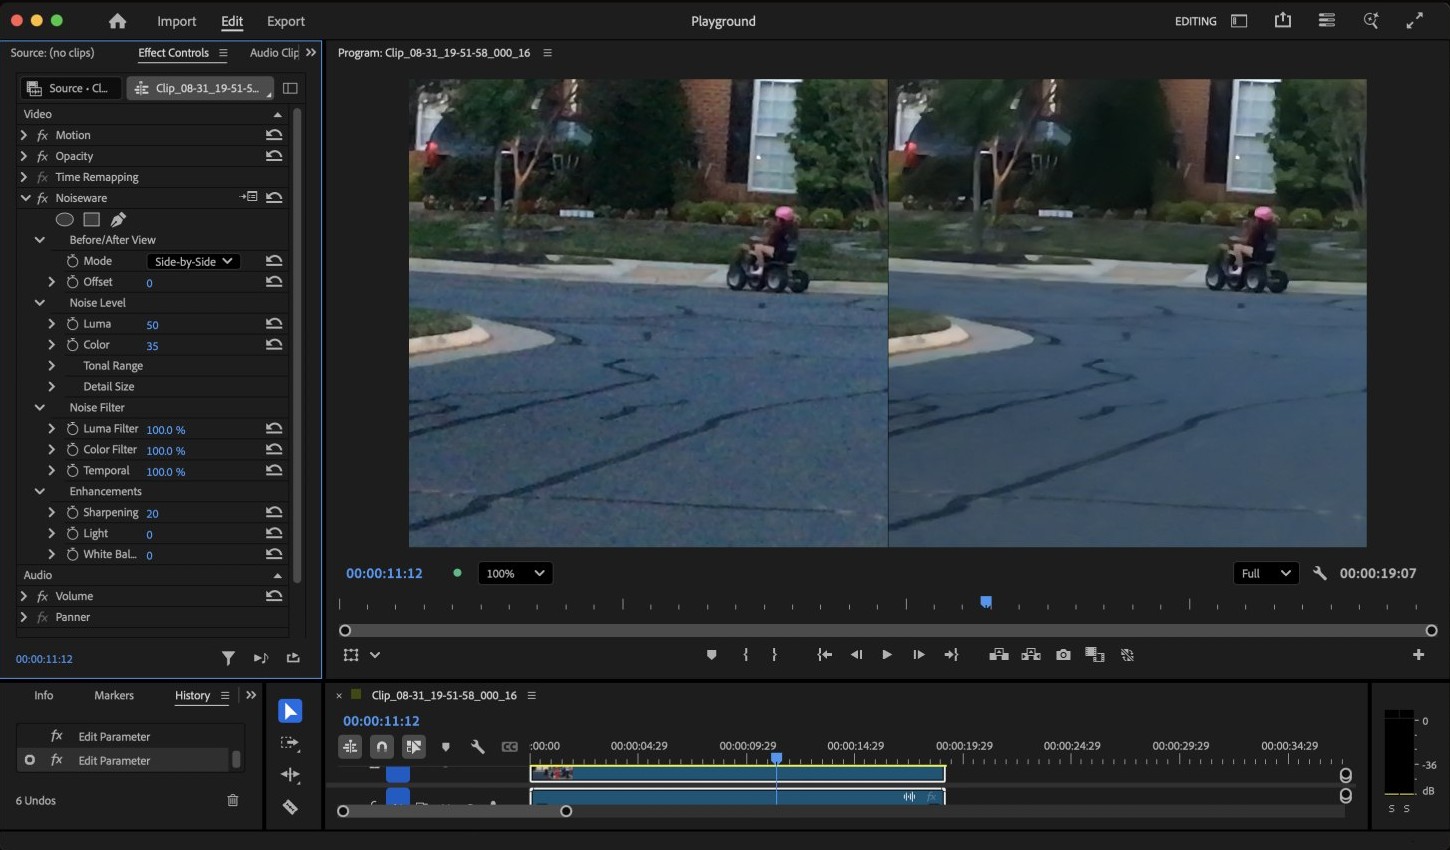Viewport: 1450px width, 850px height.
Task: Toggle the Opacity fx effect
Action: [x=42, y=156]
